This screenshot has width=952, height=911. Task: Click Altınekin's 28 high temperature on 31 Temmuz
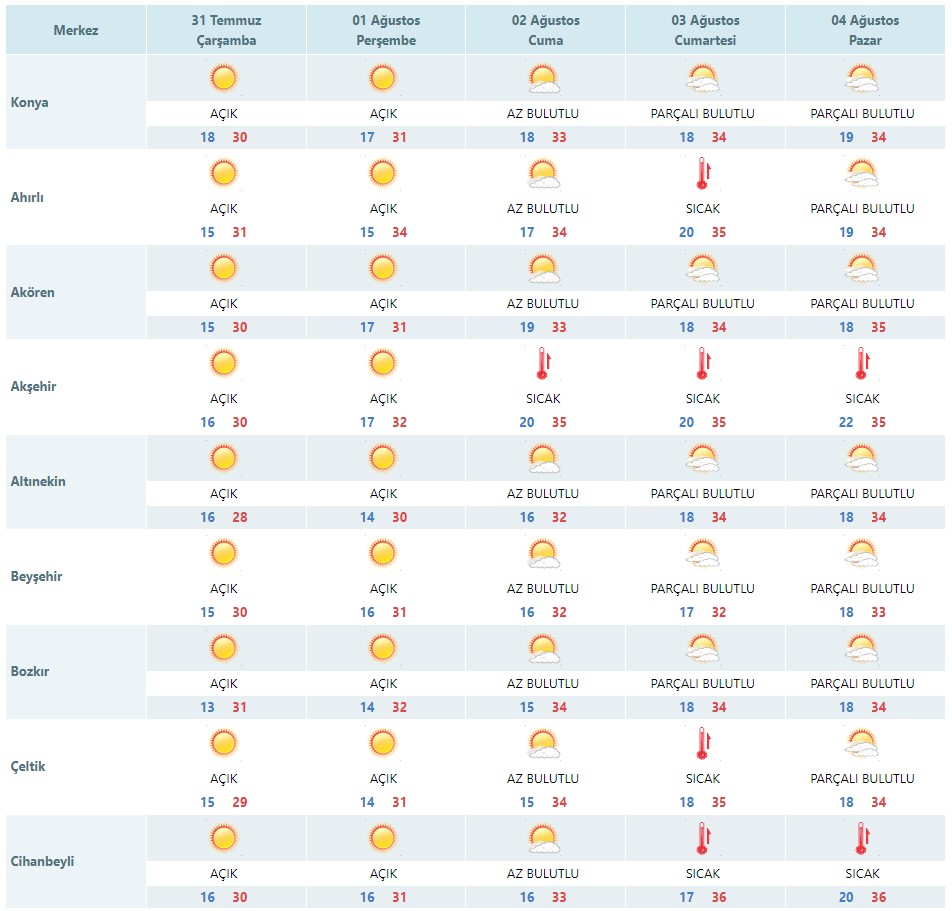240,517
